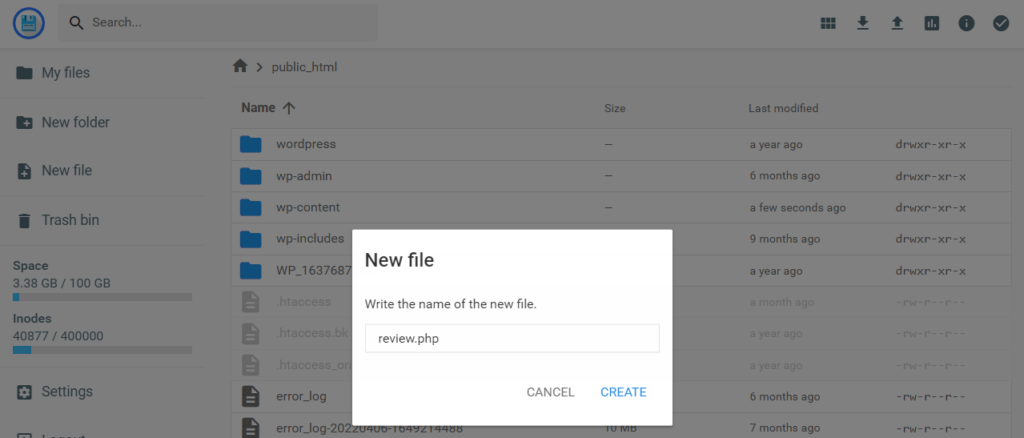Viewport: 1024px width, 438px height.
Task: Select the wordpress folder name
Action: click(x=306, y=144)
